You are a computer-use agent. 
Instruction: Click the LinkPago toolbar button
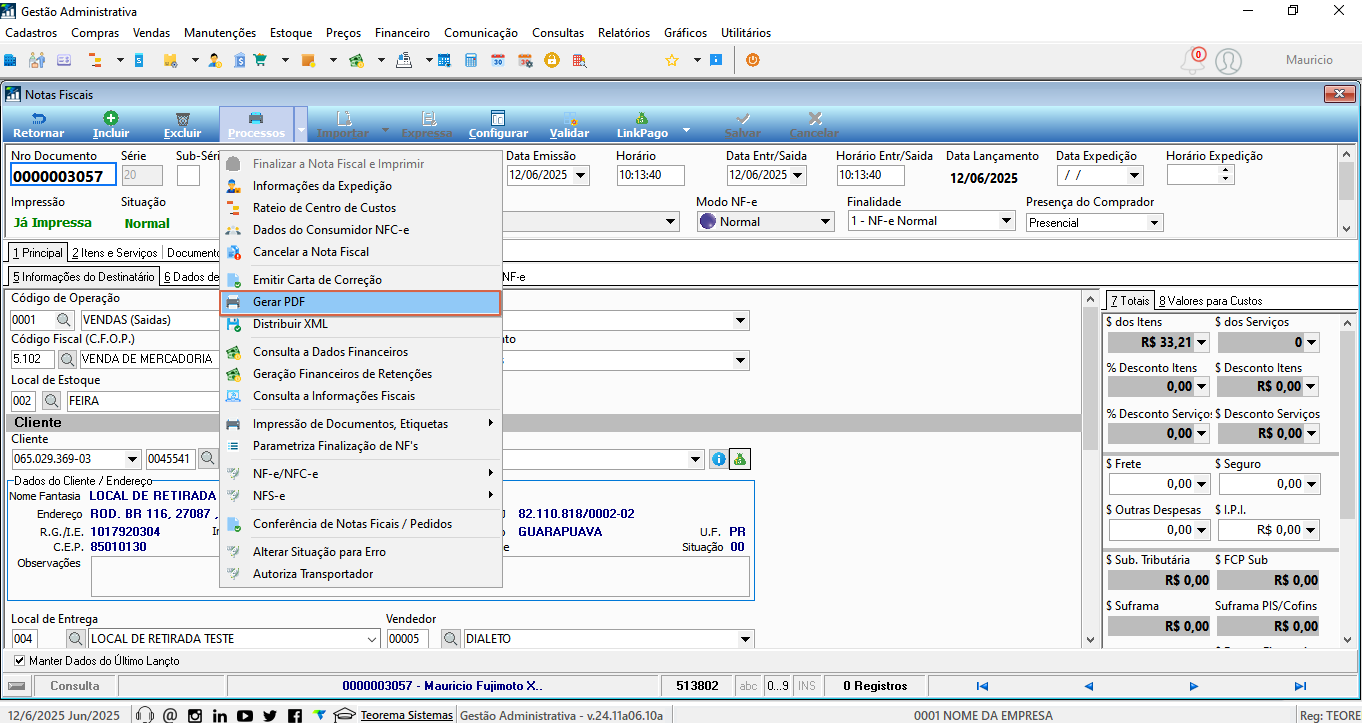tap(642, 125)
